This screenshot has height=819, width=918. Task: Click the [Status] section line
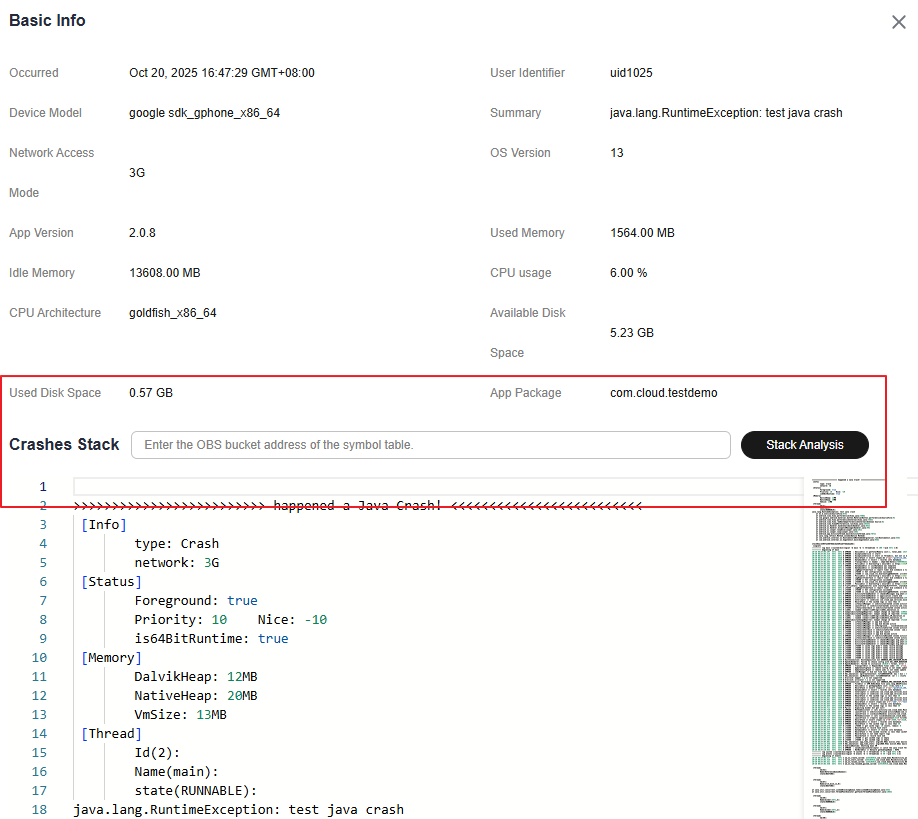click(111, 582)
